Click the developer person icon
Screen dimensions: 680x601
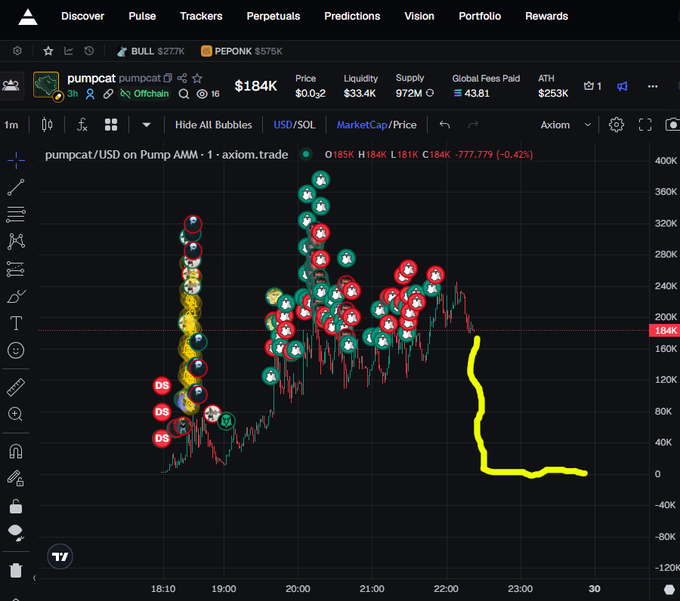pos(90,94)
